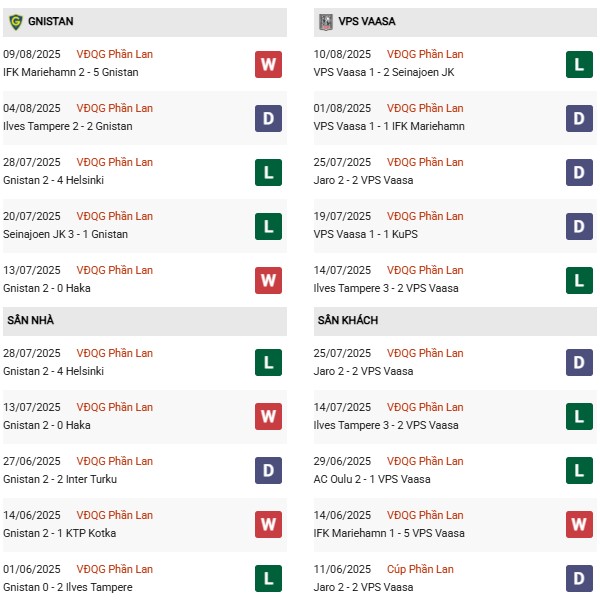Screen dimensions: 600x604
Task: Click the Gnistan team logo icon
Action: [15, 21]
